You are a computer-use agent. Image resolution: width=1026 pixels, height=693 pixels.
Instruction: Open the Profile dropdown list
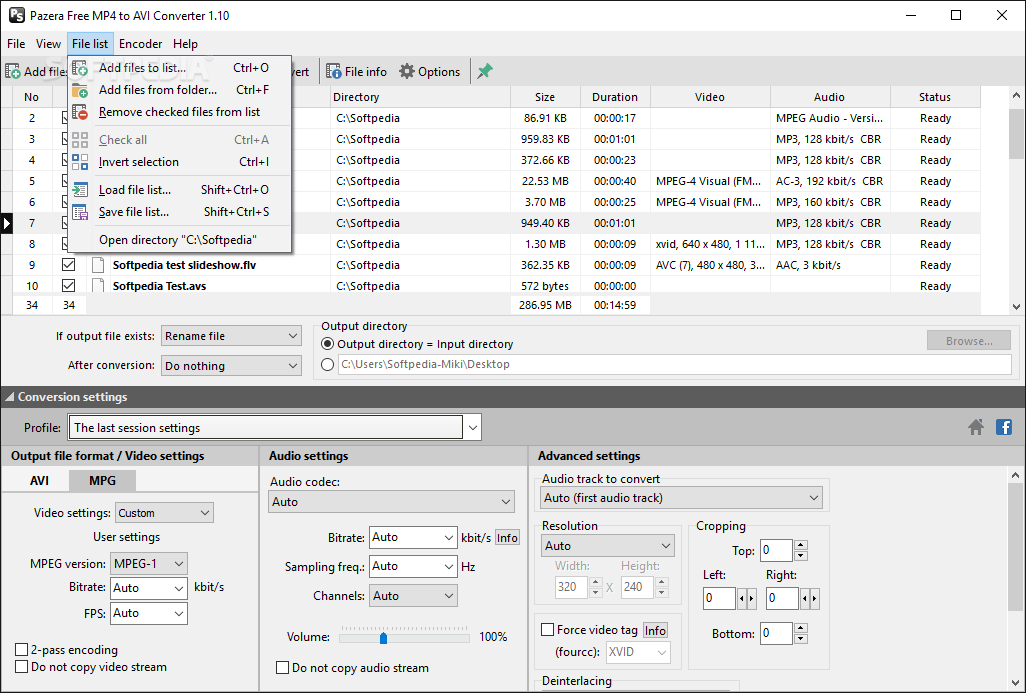pyautogui.click(x=472, y=428)
